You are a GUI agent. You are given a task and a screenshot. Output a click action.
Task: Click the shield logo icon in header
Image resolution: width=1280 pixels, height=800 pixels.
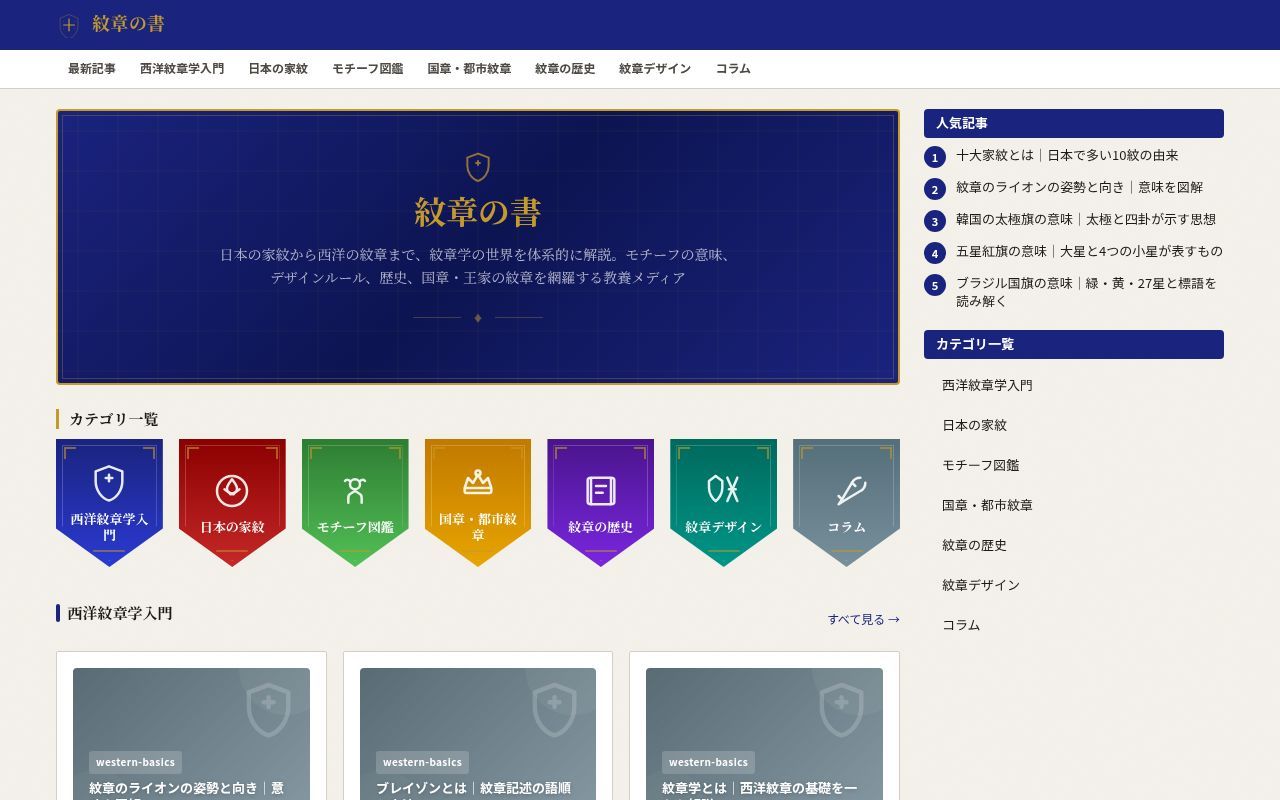point(69,25)
